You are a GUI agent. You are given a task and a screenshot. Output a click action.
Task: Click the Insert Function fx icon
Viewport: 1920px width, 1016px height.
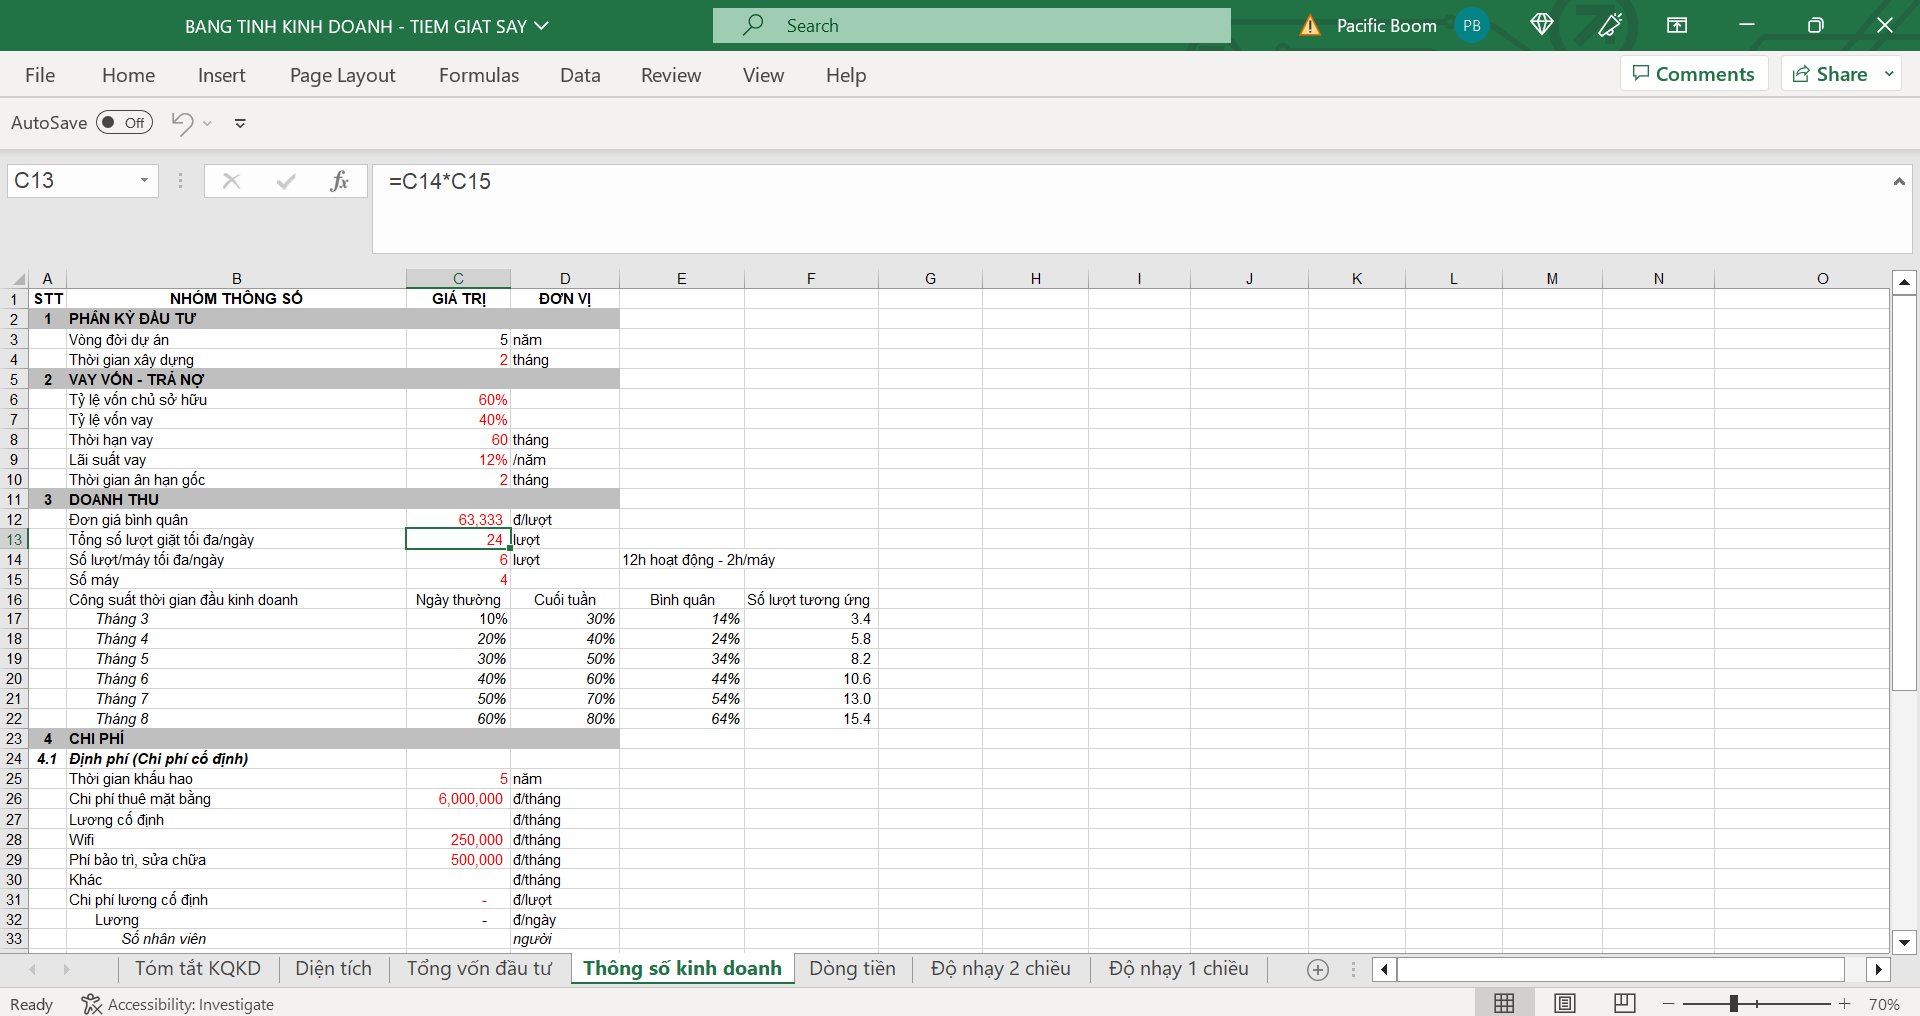[339, 181]
